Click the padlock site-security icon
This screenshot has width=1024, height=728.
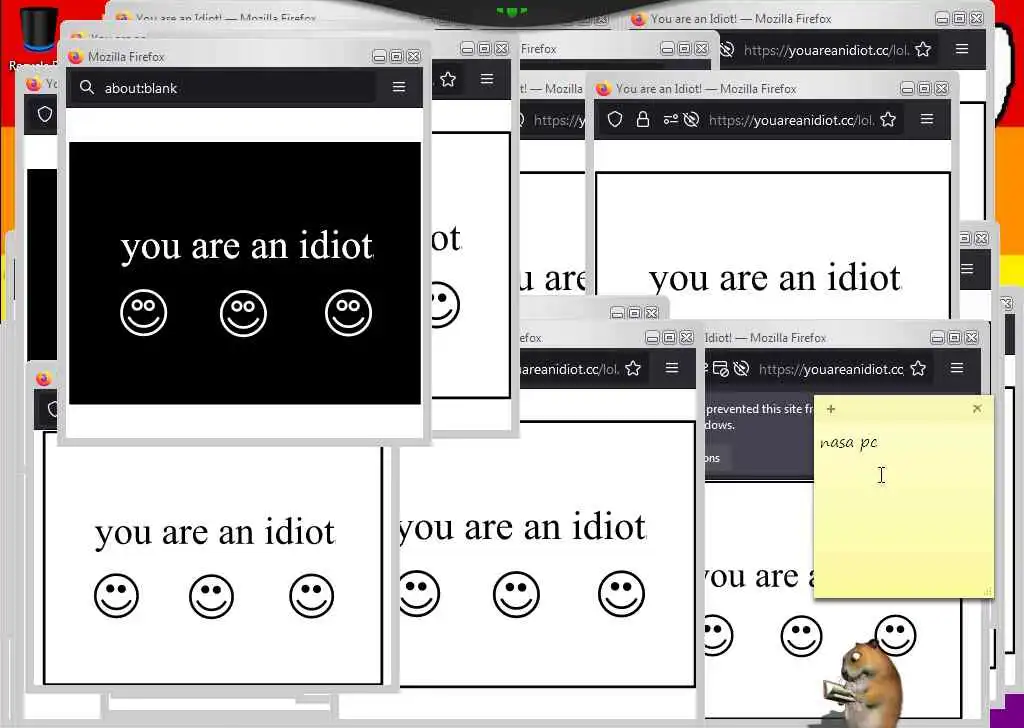[x=643, y=119]
